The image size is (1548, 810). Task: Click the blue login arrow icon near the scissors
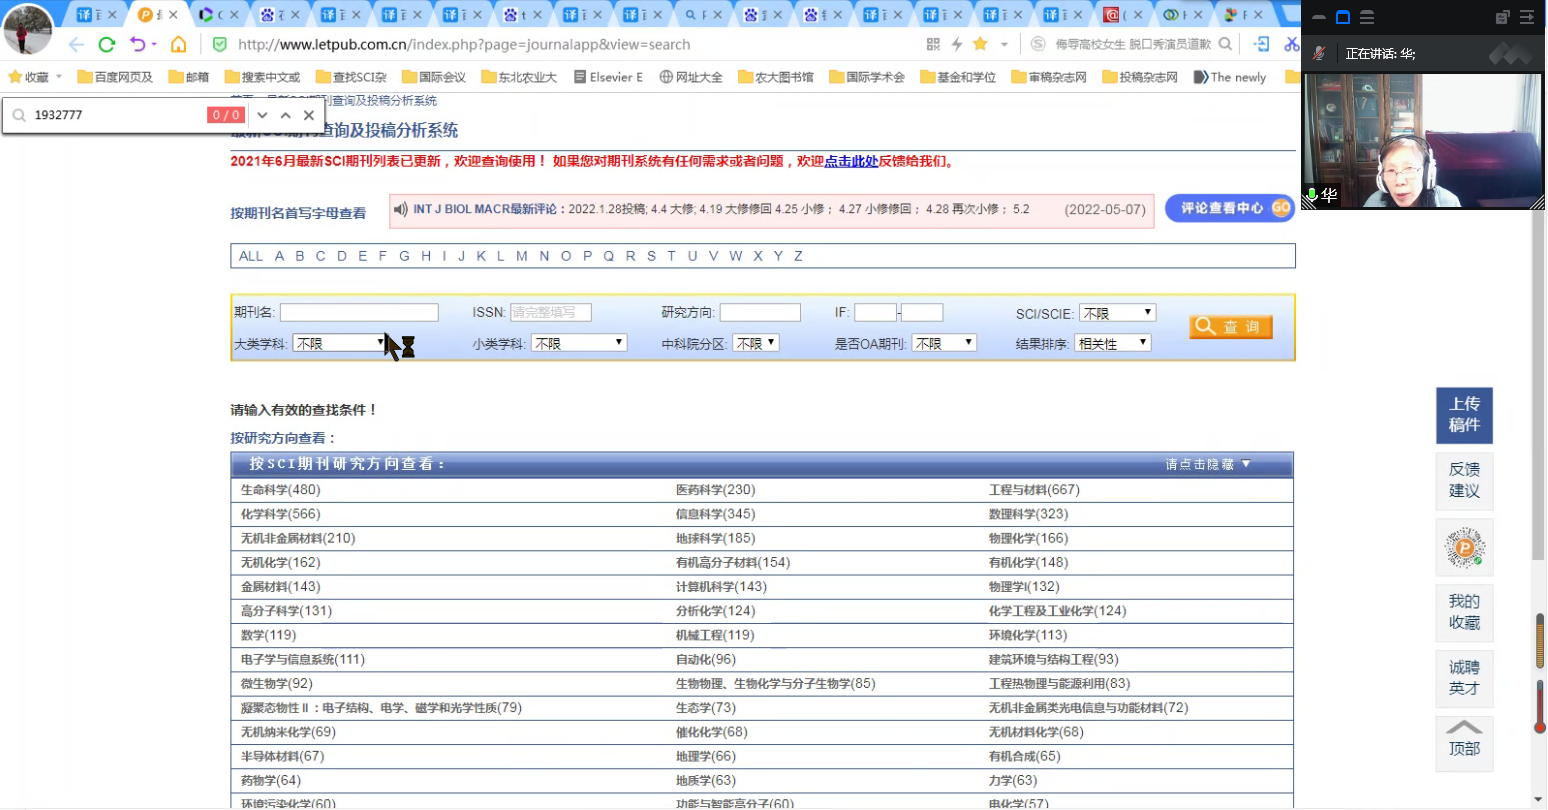[x=1262, y=44]
